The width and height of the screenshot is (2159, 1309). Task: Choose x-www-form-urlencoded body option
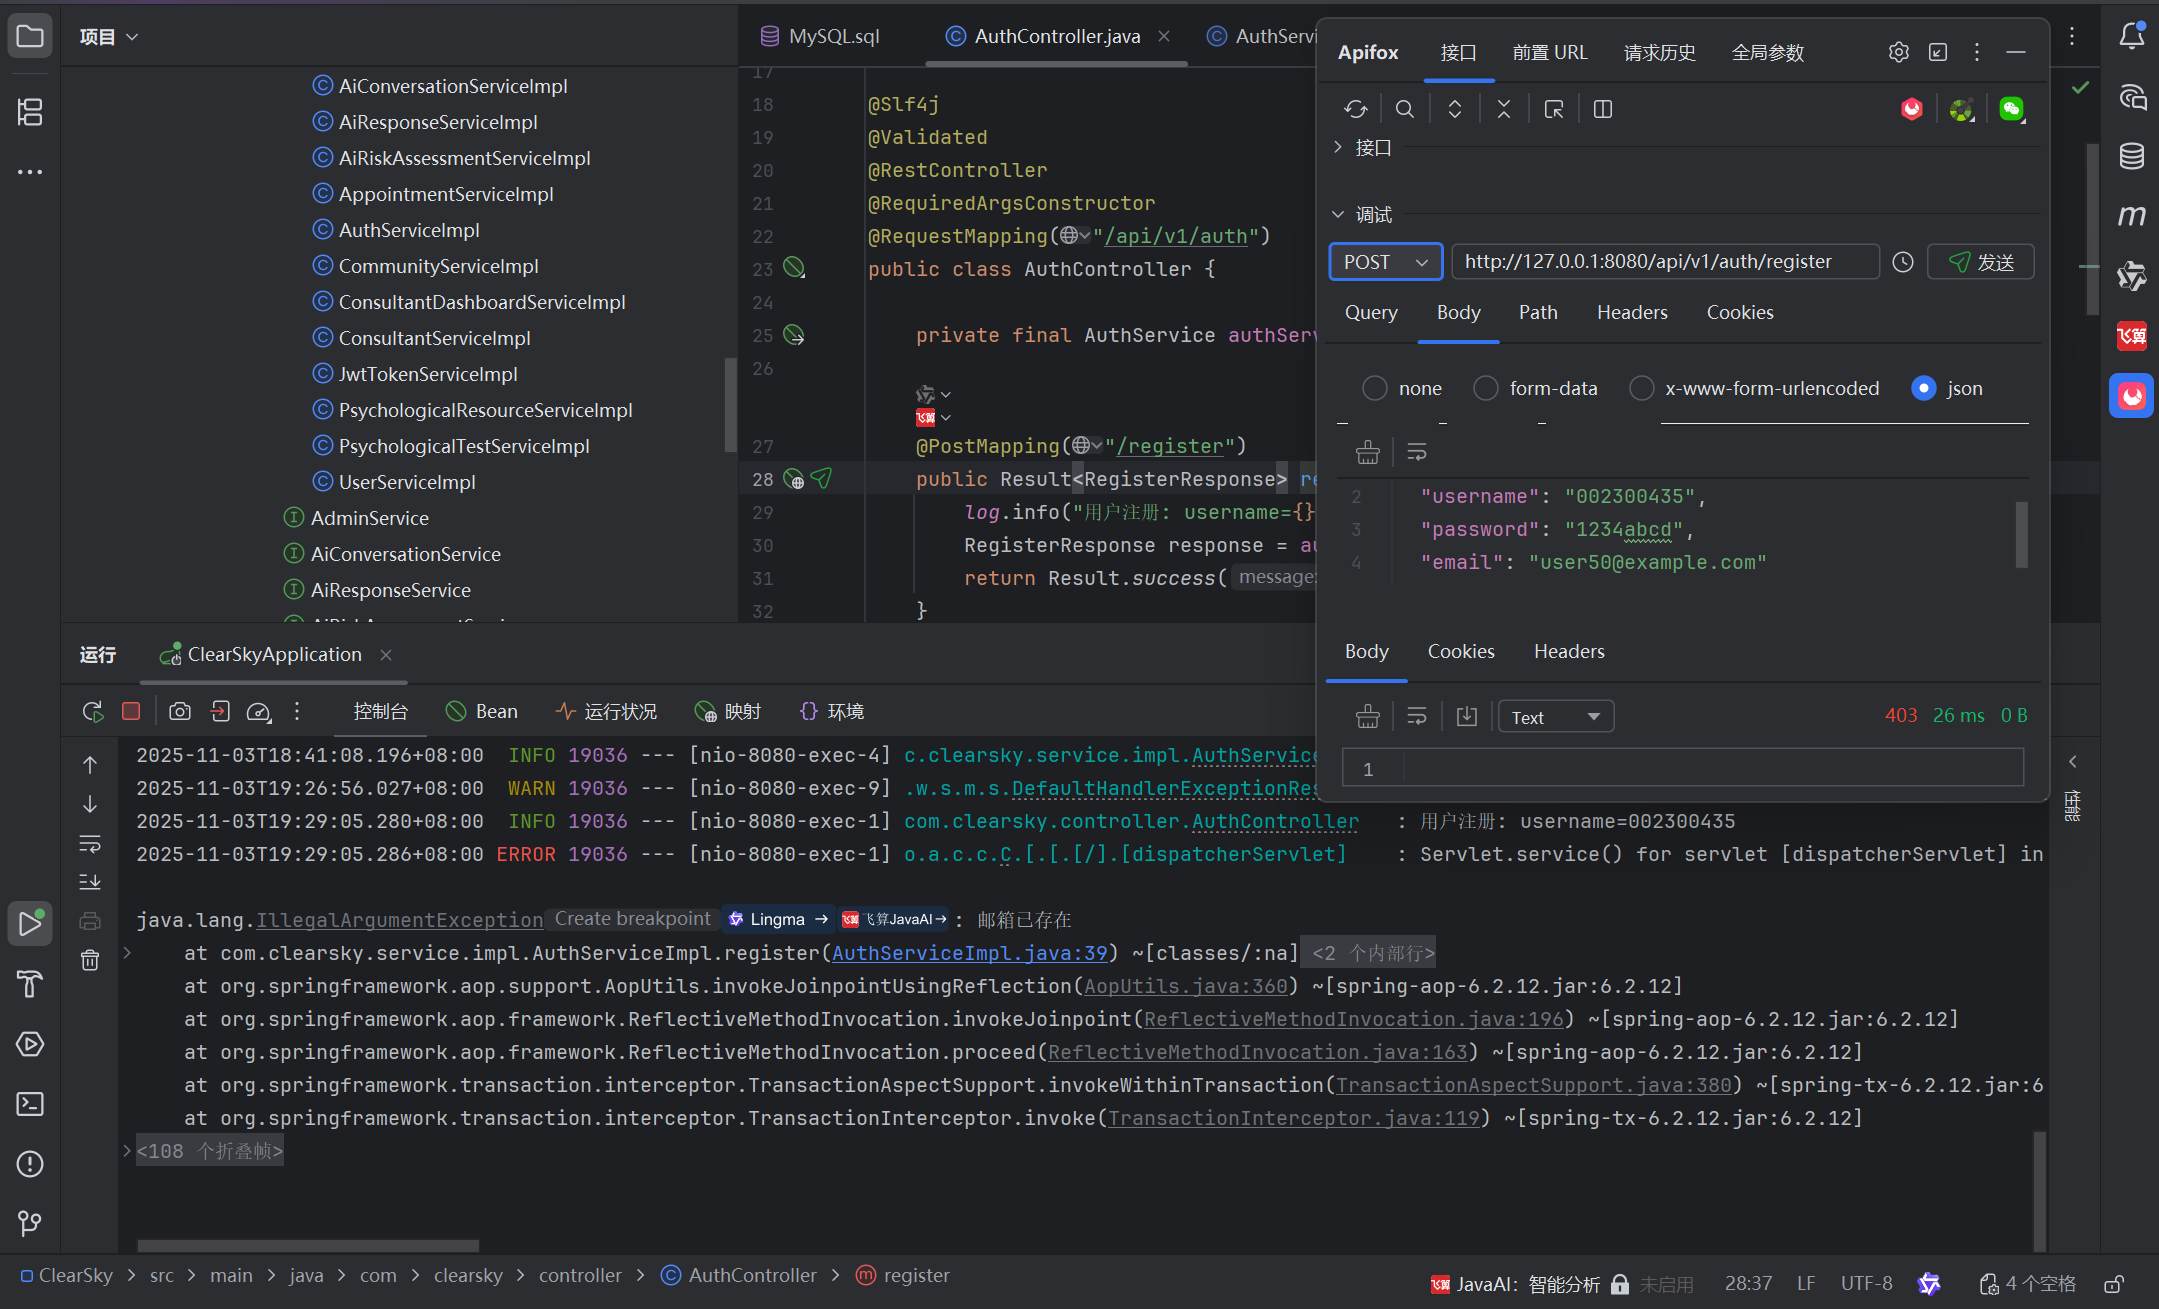[x=1641, y=388]
